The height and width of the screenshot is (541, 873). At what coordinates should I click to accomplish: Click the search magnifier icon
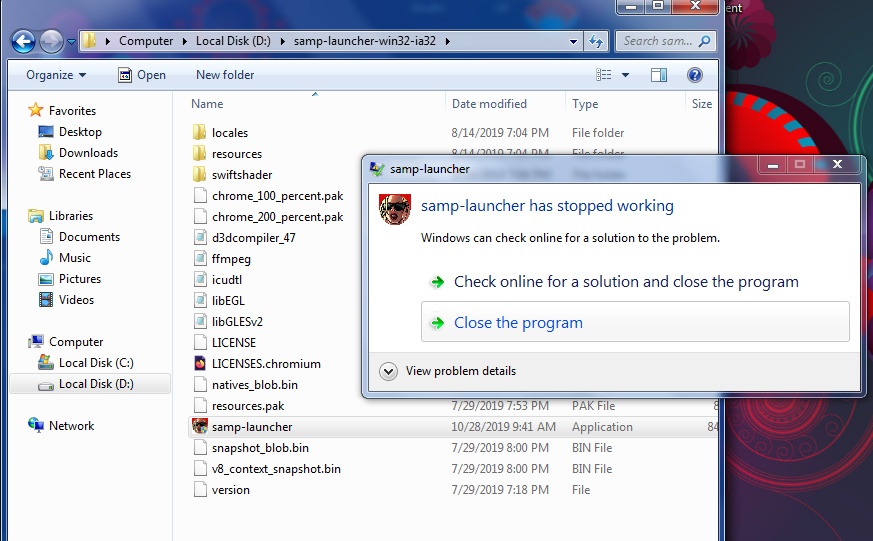pos(704,41)
